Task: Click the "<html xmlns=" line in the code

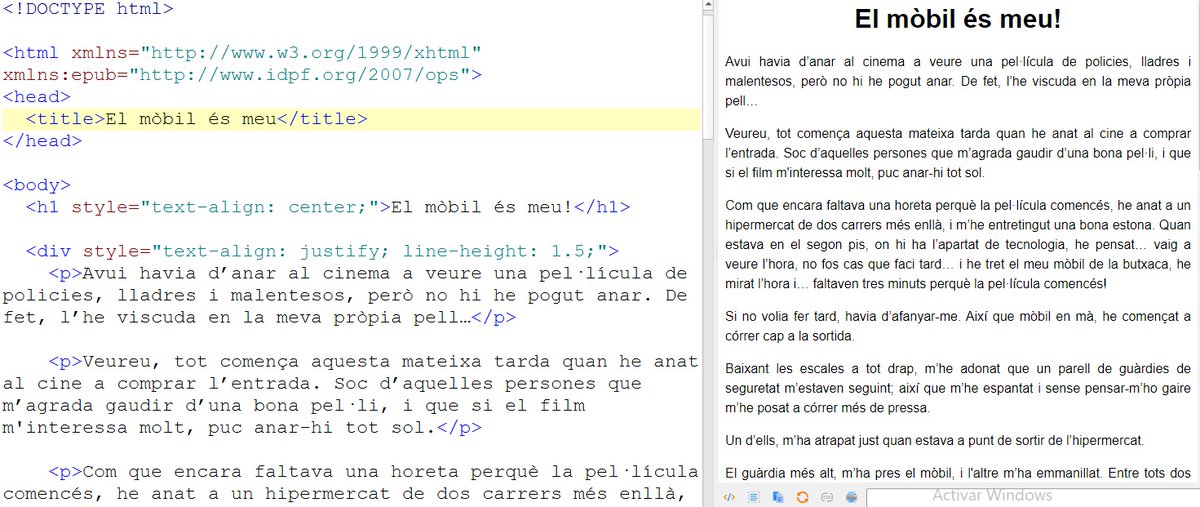Action: 243,53
